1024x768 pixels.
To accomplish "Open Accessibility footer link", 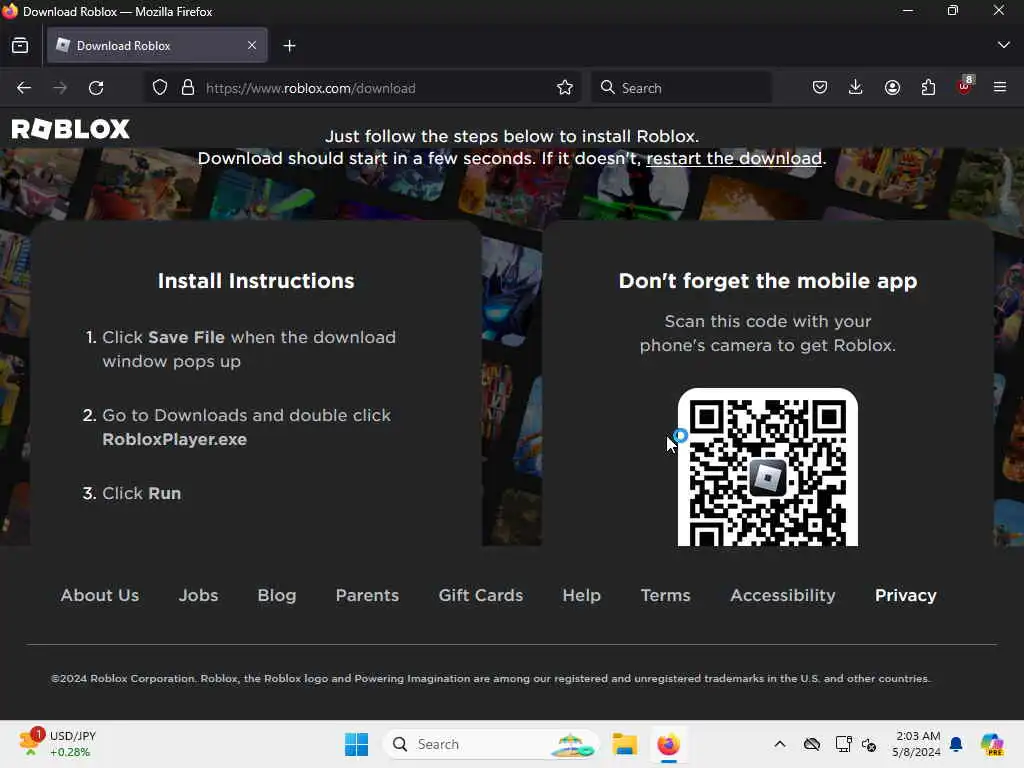I will click(x=782, y=596).
